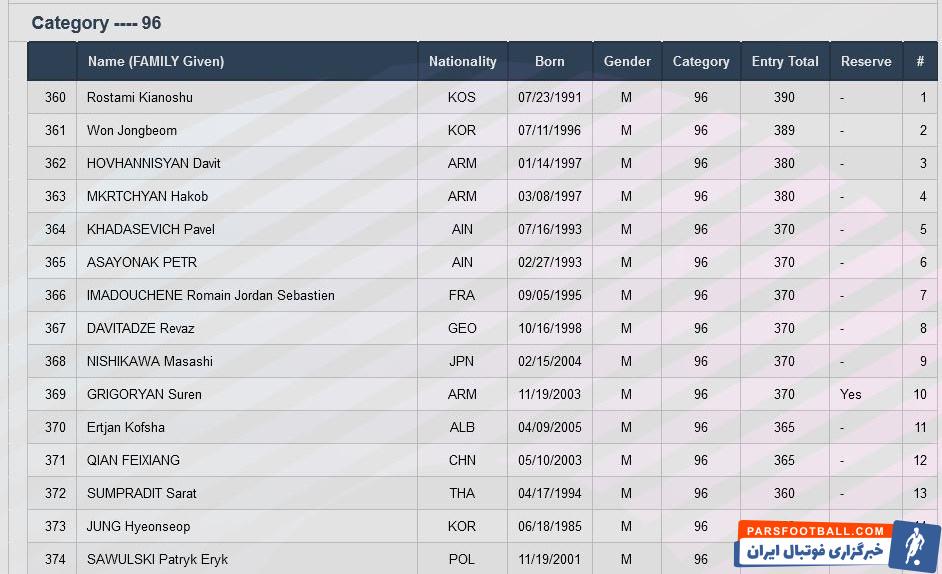
Task: Click the ParsFootball logo watermark
Action: coord(837,544)
